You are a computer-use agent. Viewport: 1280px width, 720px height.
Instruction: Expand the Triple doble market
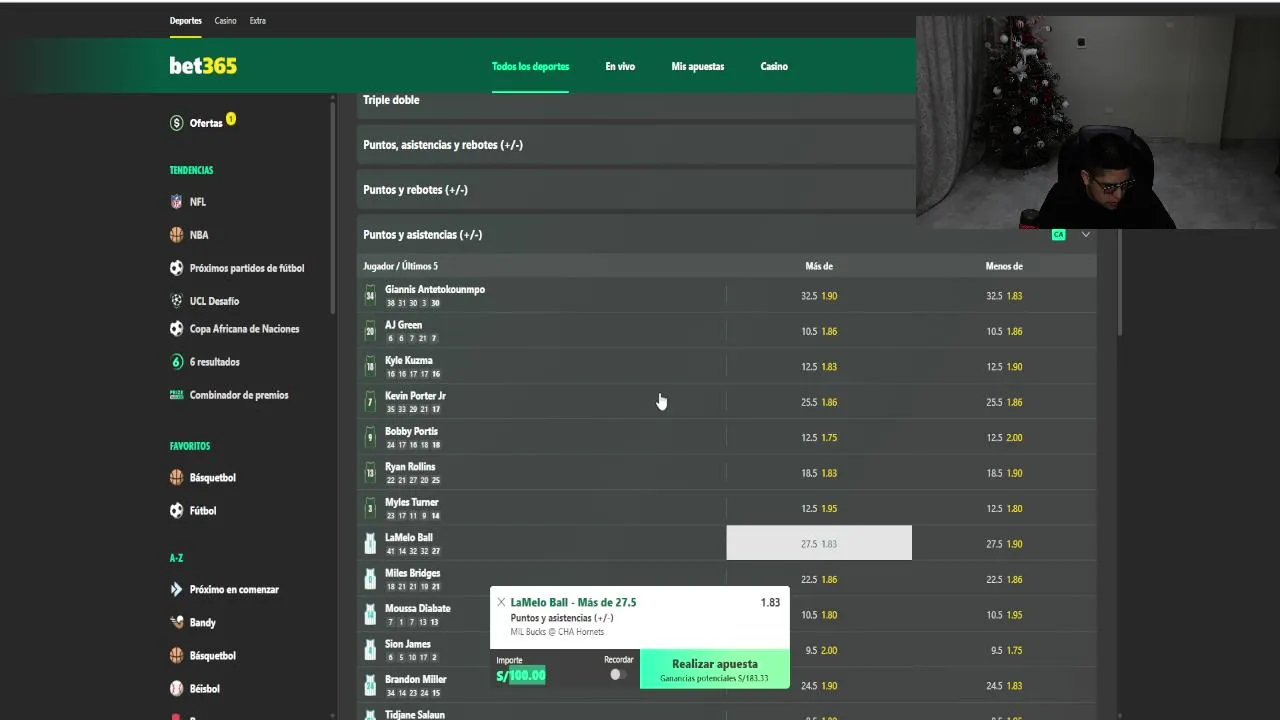coord(636,100)
